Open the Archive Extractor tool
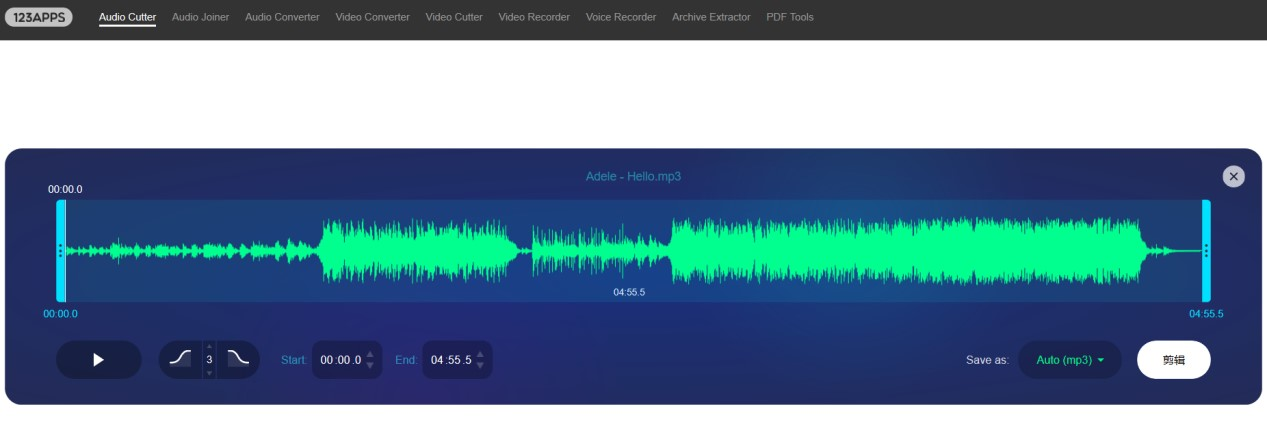The image size is (1267, 424). tap(710, 17)
